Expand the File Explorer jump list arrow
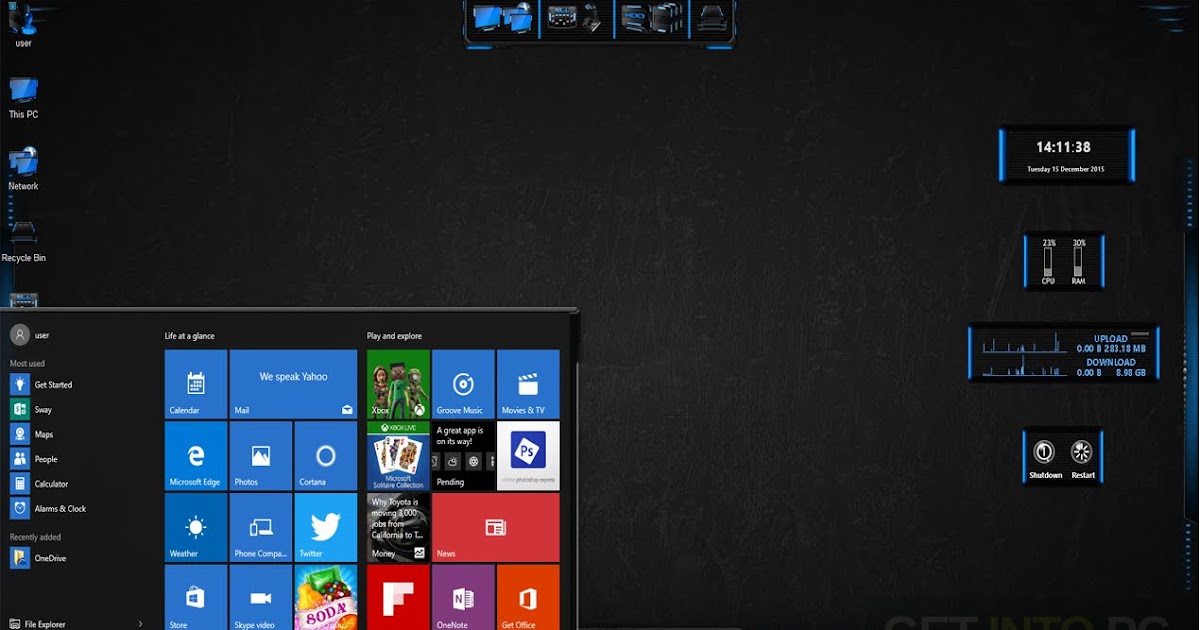This screenshot has width=1200, height=630. [x=140, y=624]
